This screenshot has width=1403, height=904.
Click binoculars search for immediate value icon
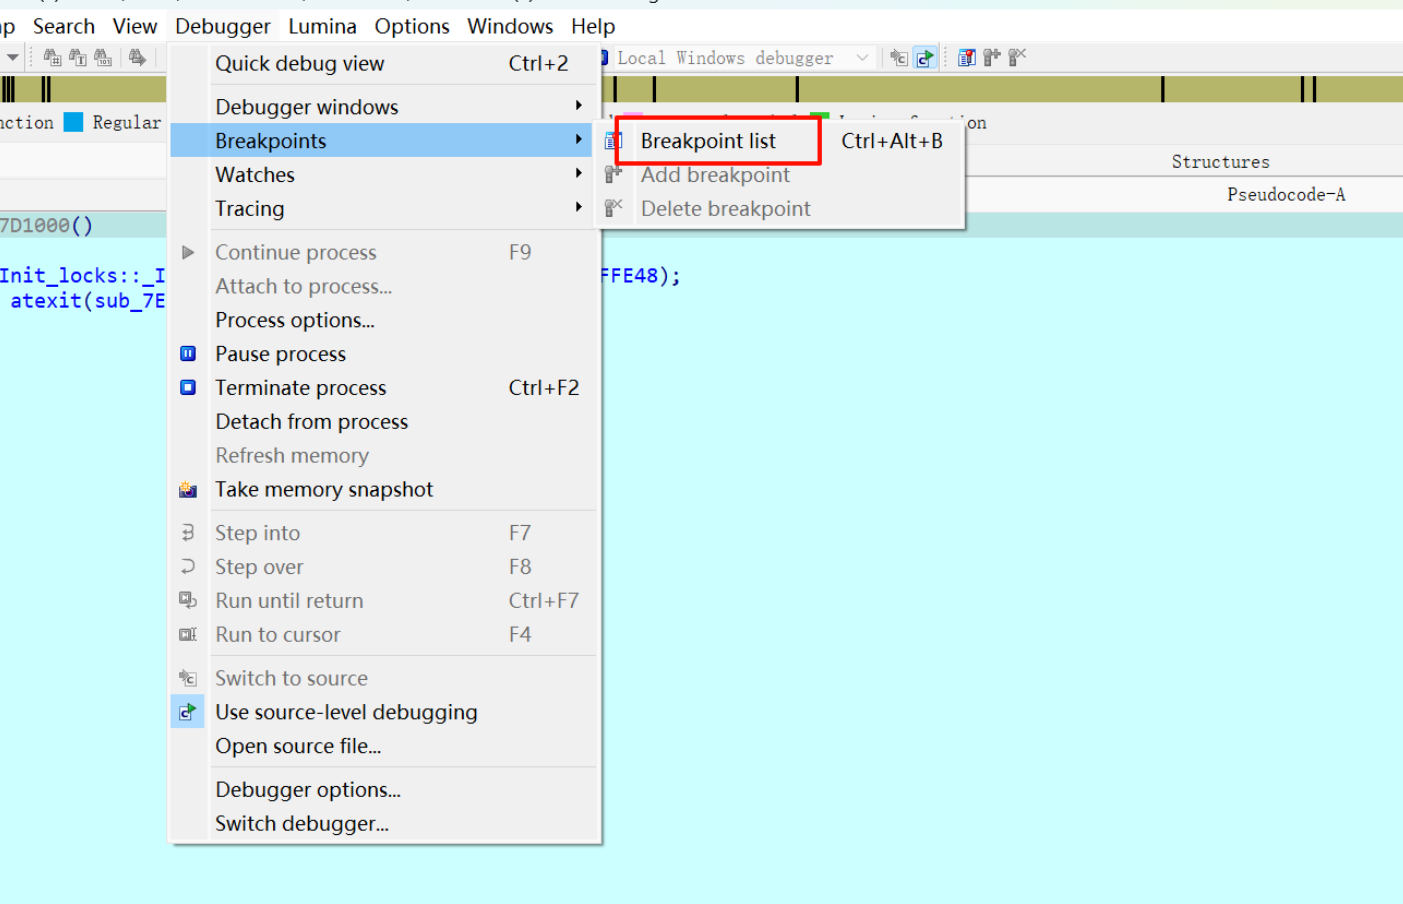click(x=53, y=58)
